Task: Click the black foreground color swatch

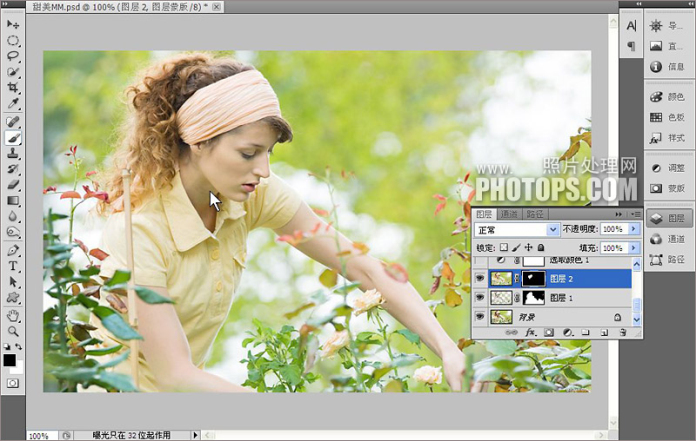Action: 10,360
